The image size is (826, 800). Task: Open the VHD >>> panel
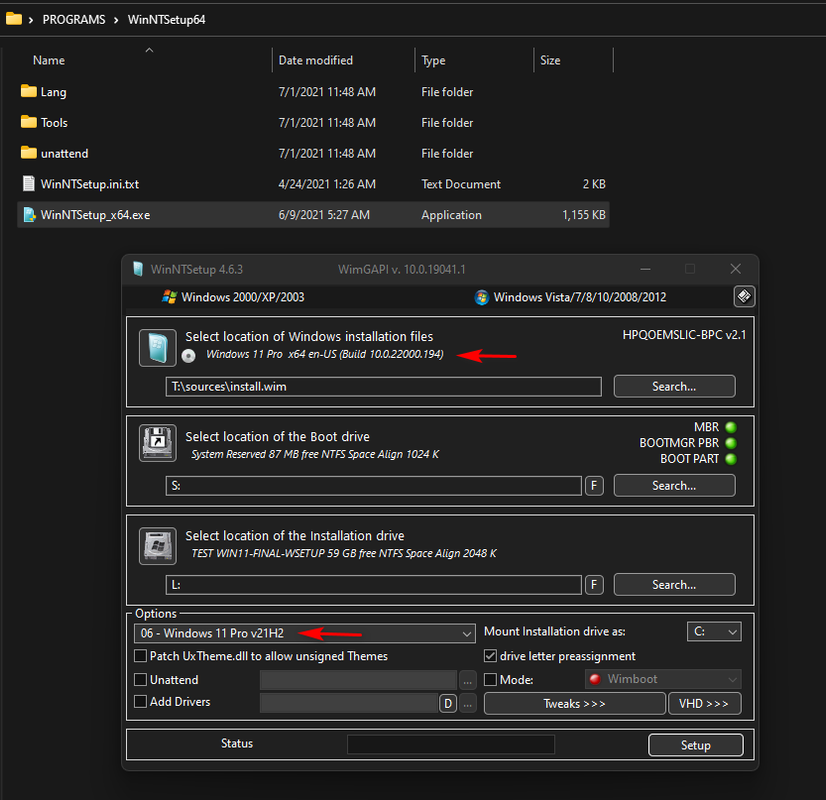[704, 704]
